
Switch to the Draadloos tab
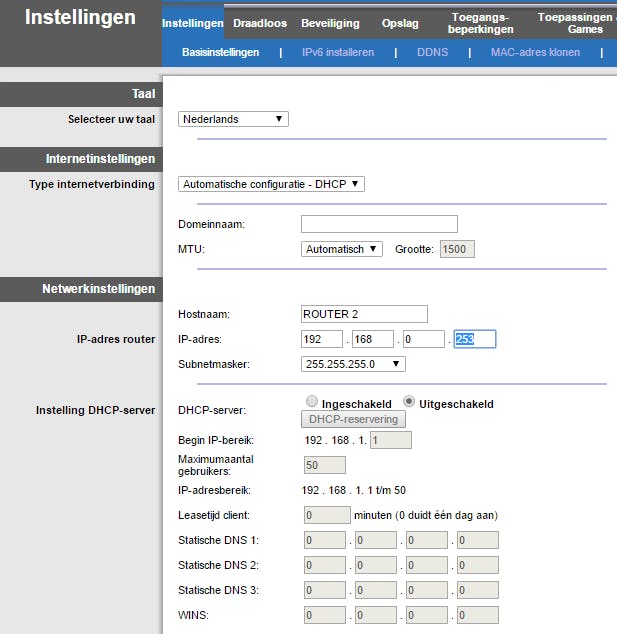point(261,23)
